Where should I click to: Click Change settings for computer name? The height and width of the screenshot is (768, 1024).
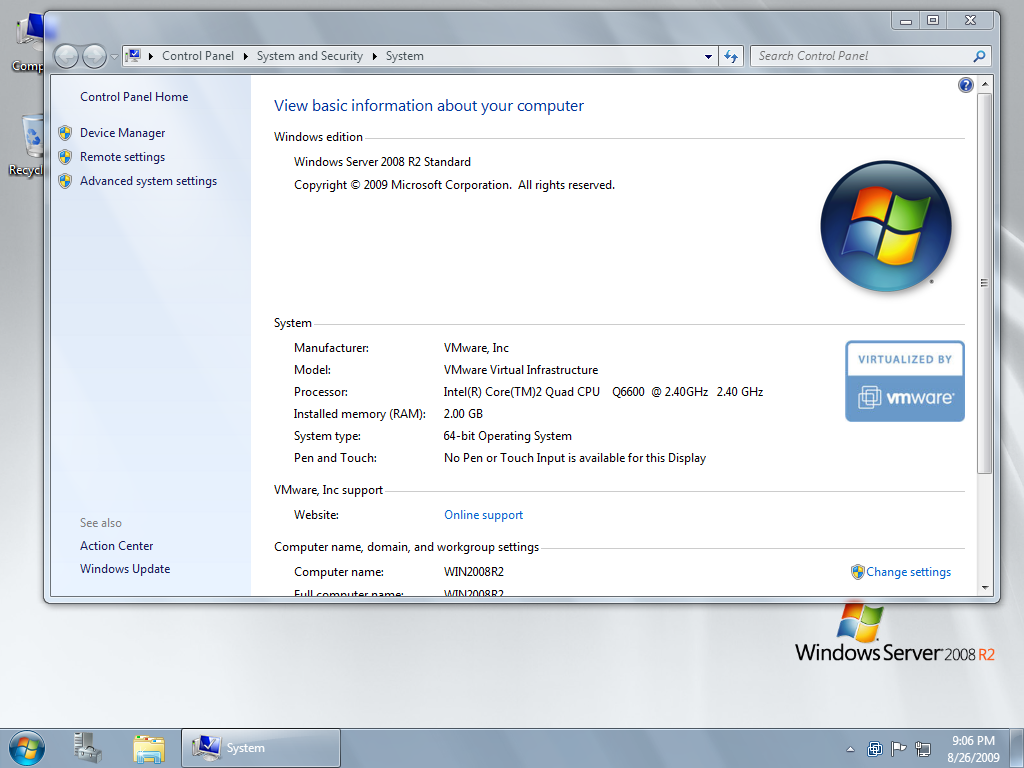(908, 572)
